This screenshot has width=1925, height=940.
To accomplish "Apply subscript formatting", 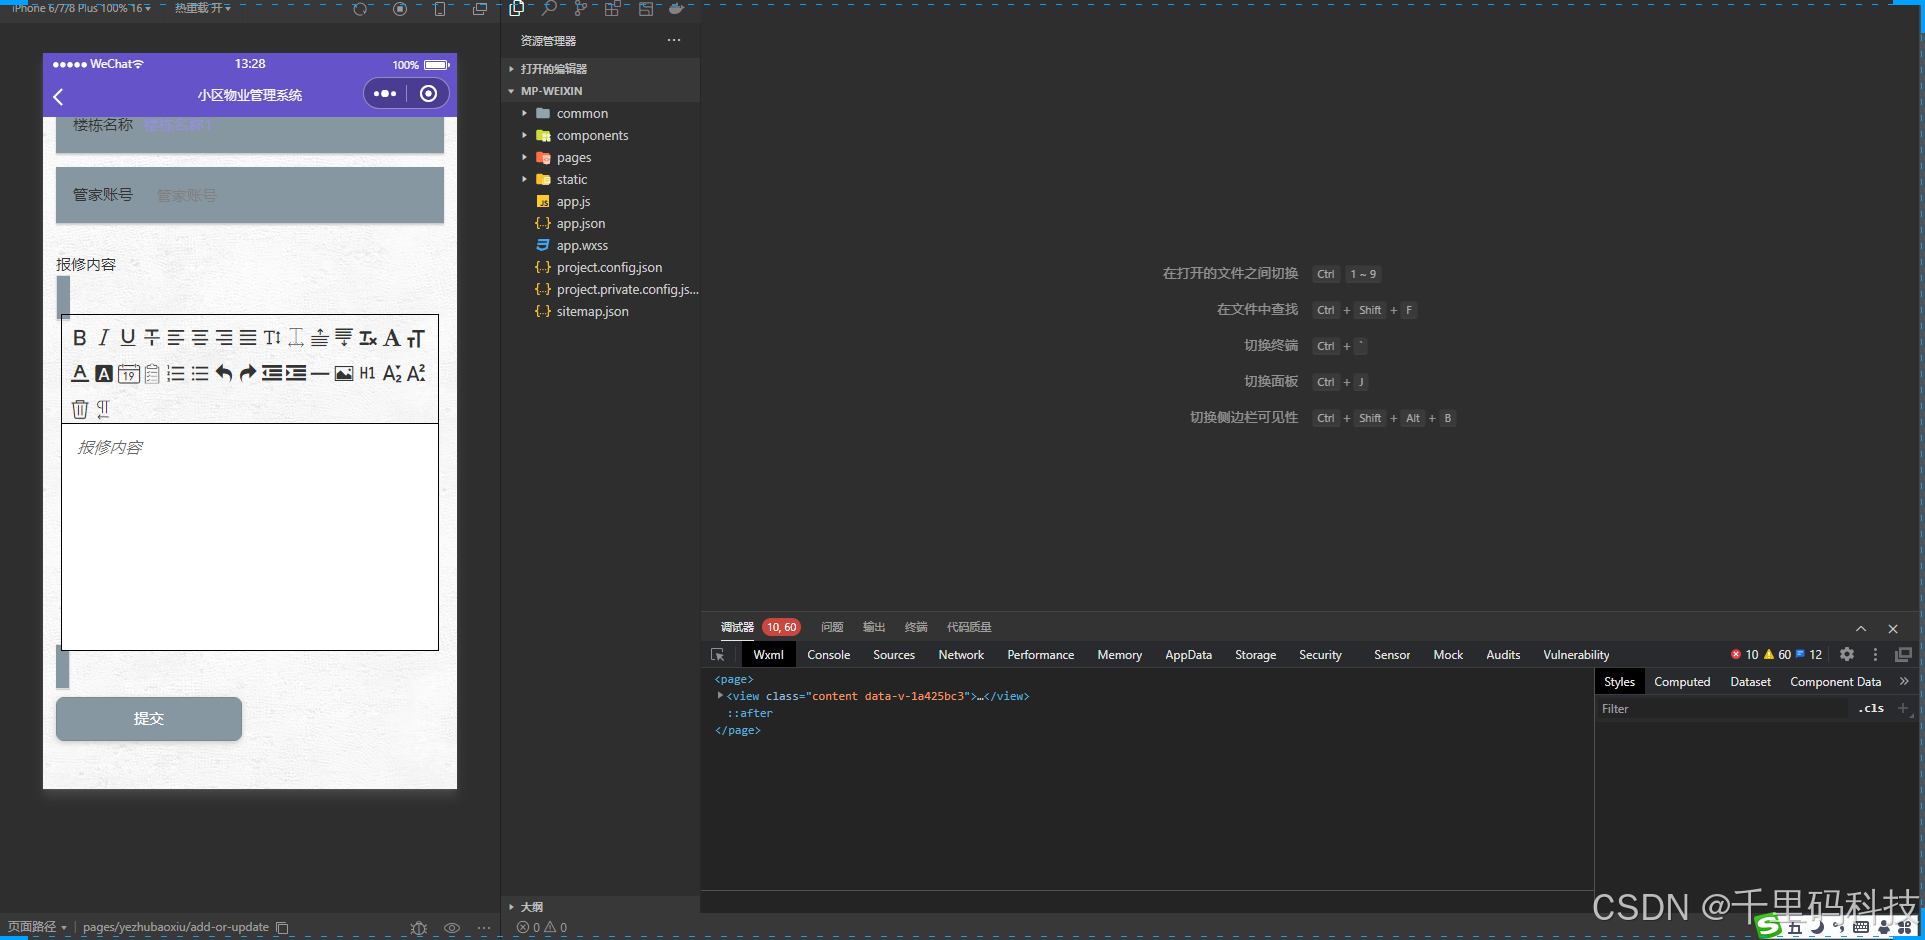I will click(392, 373).
